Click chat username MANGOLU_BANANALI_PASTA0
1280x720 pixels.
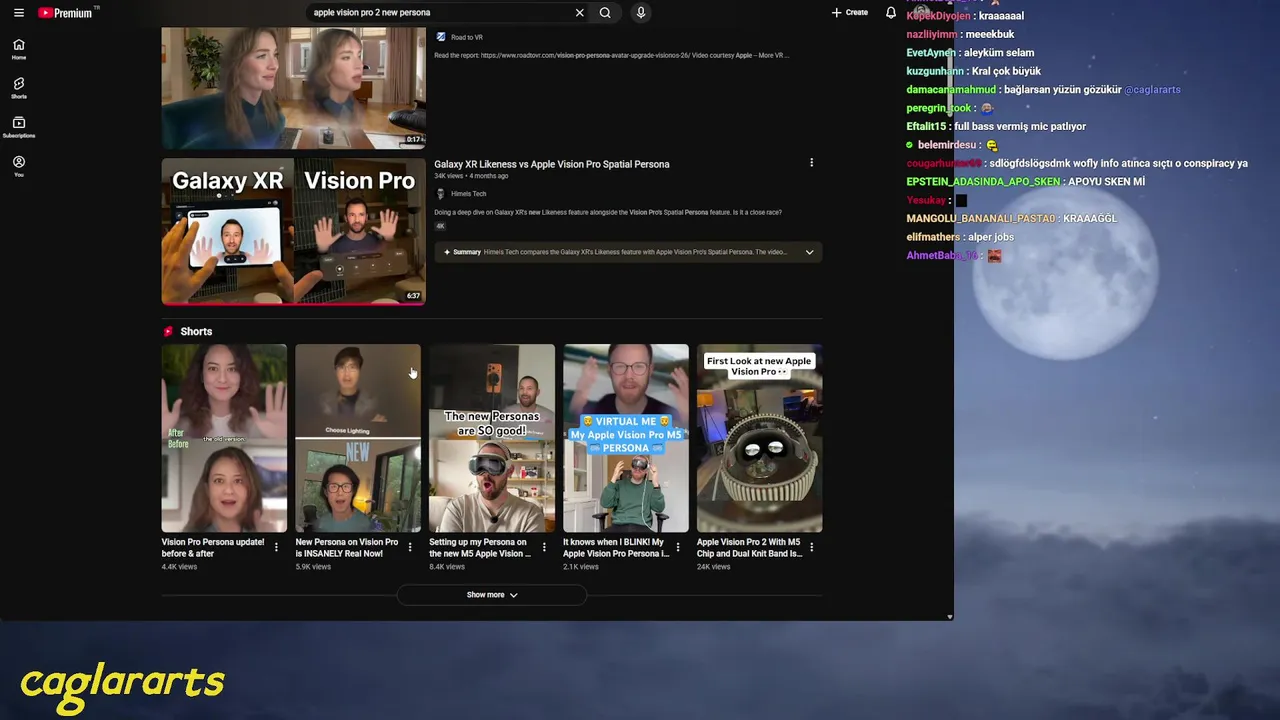981,219
